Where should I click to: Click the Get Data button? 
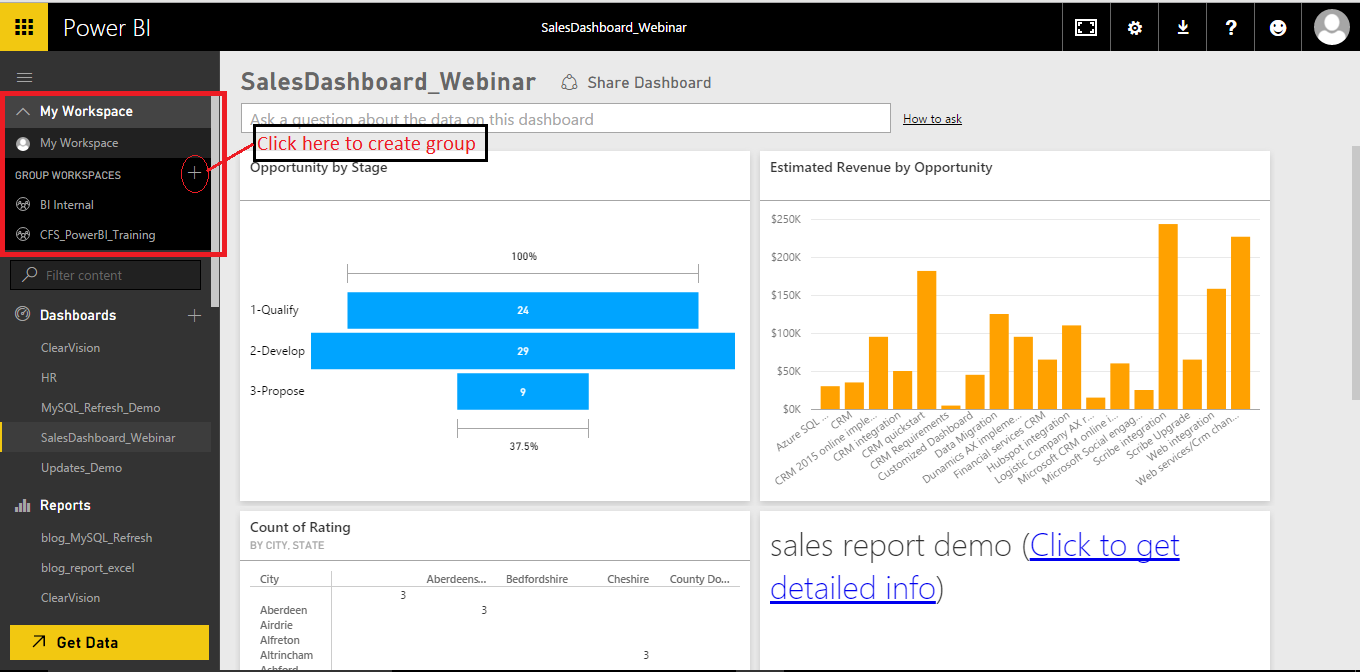click(x=109, y=642)
